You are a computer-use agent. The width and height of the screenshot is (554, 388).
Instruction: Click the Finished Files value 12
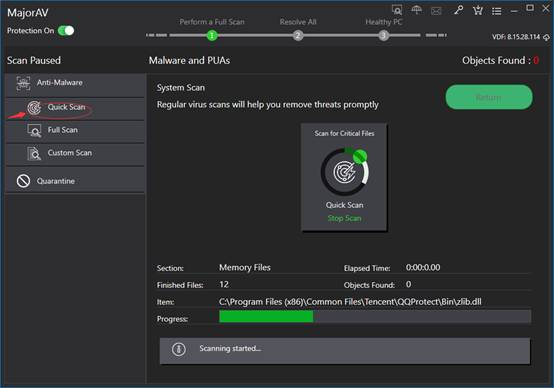pos(224,284)
